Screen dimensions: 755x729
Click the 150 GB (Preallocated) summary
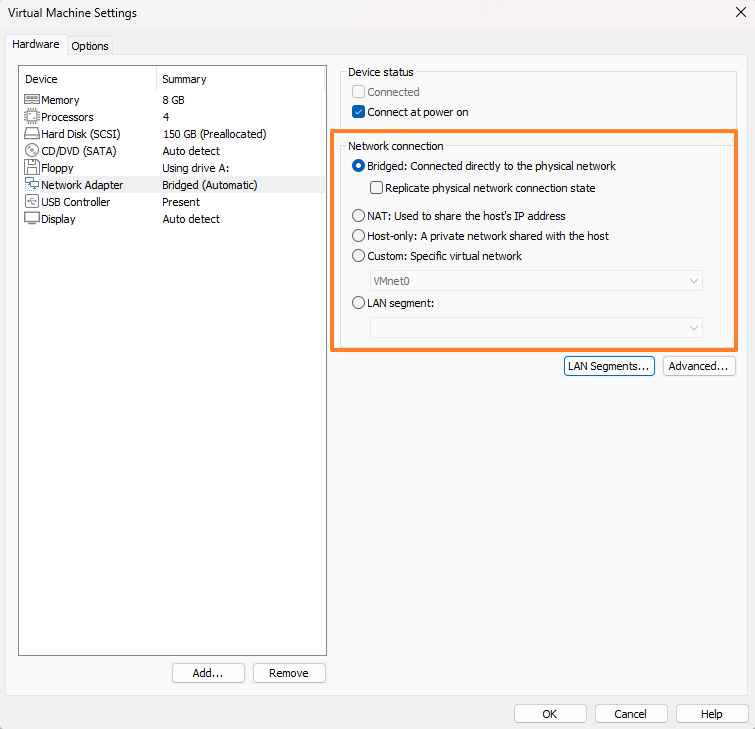[x=215, y=134]
